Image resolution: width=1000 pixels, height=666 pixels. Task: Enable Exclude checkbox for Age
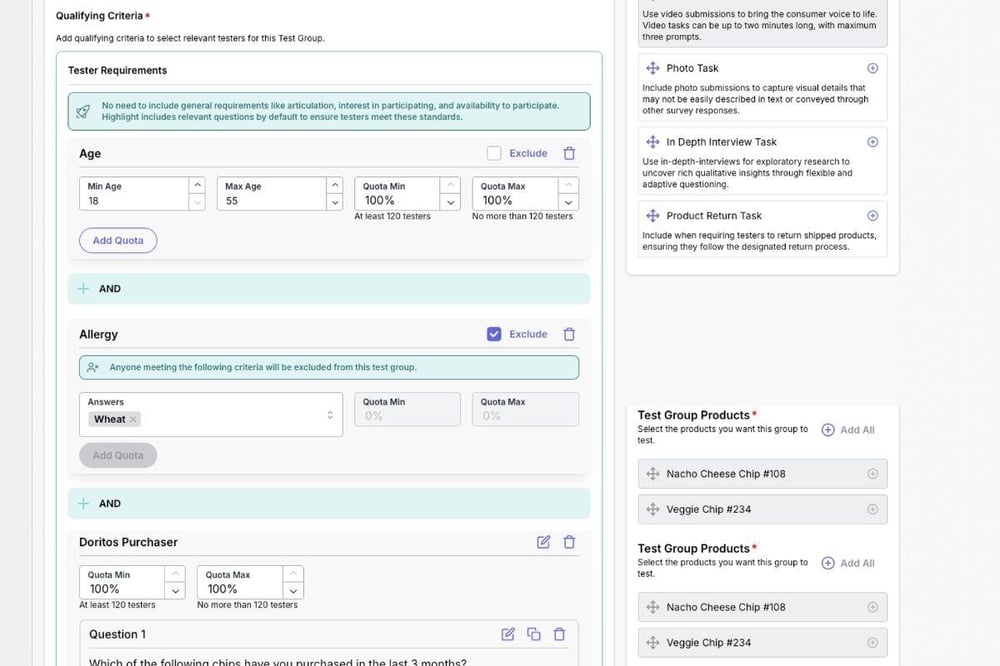(x=494, y=153)
